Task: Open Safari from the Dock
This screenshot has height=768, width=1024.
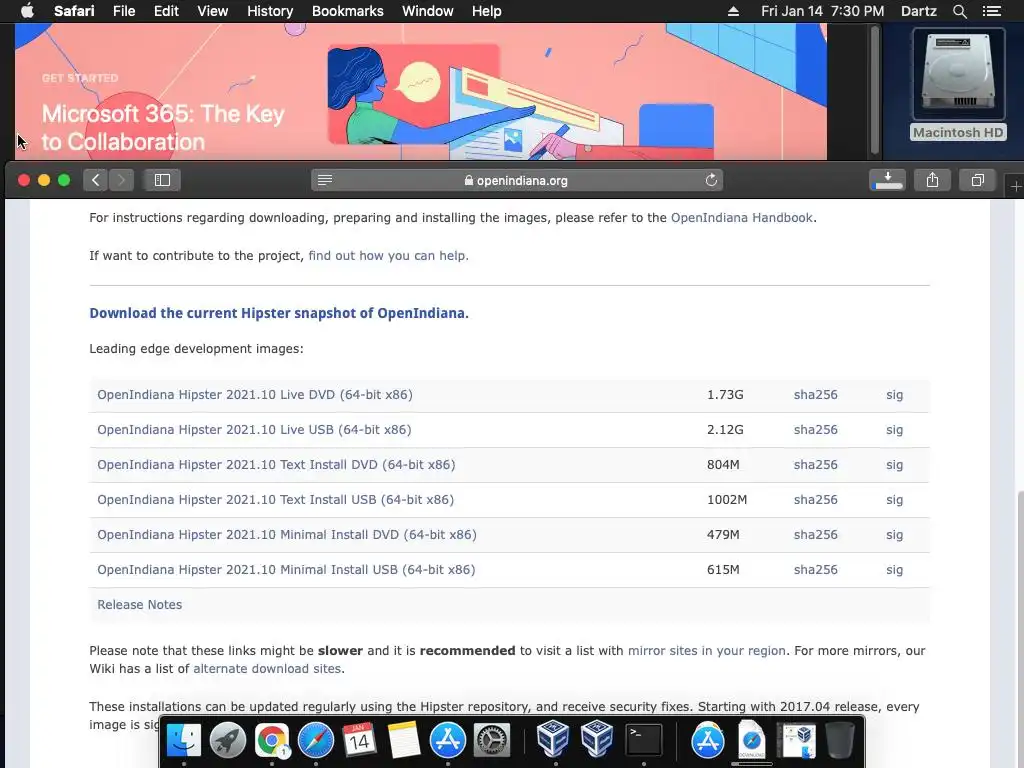Action: (316, 740)
